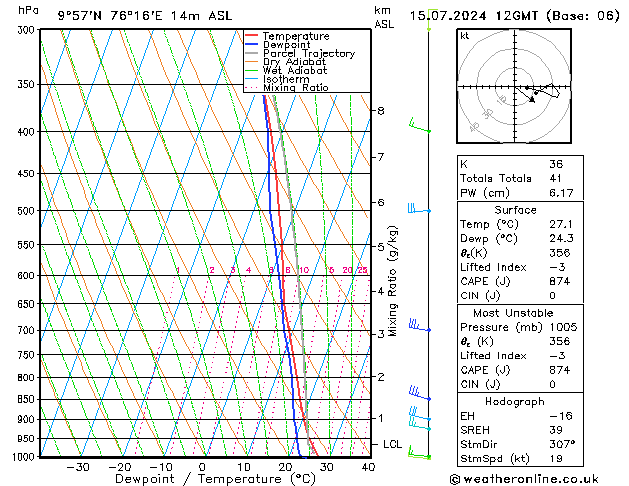Open the weatheronline.co.uk link

[x=540, y=478]
